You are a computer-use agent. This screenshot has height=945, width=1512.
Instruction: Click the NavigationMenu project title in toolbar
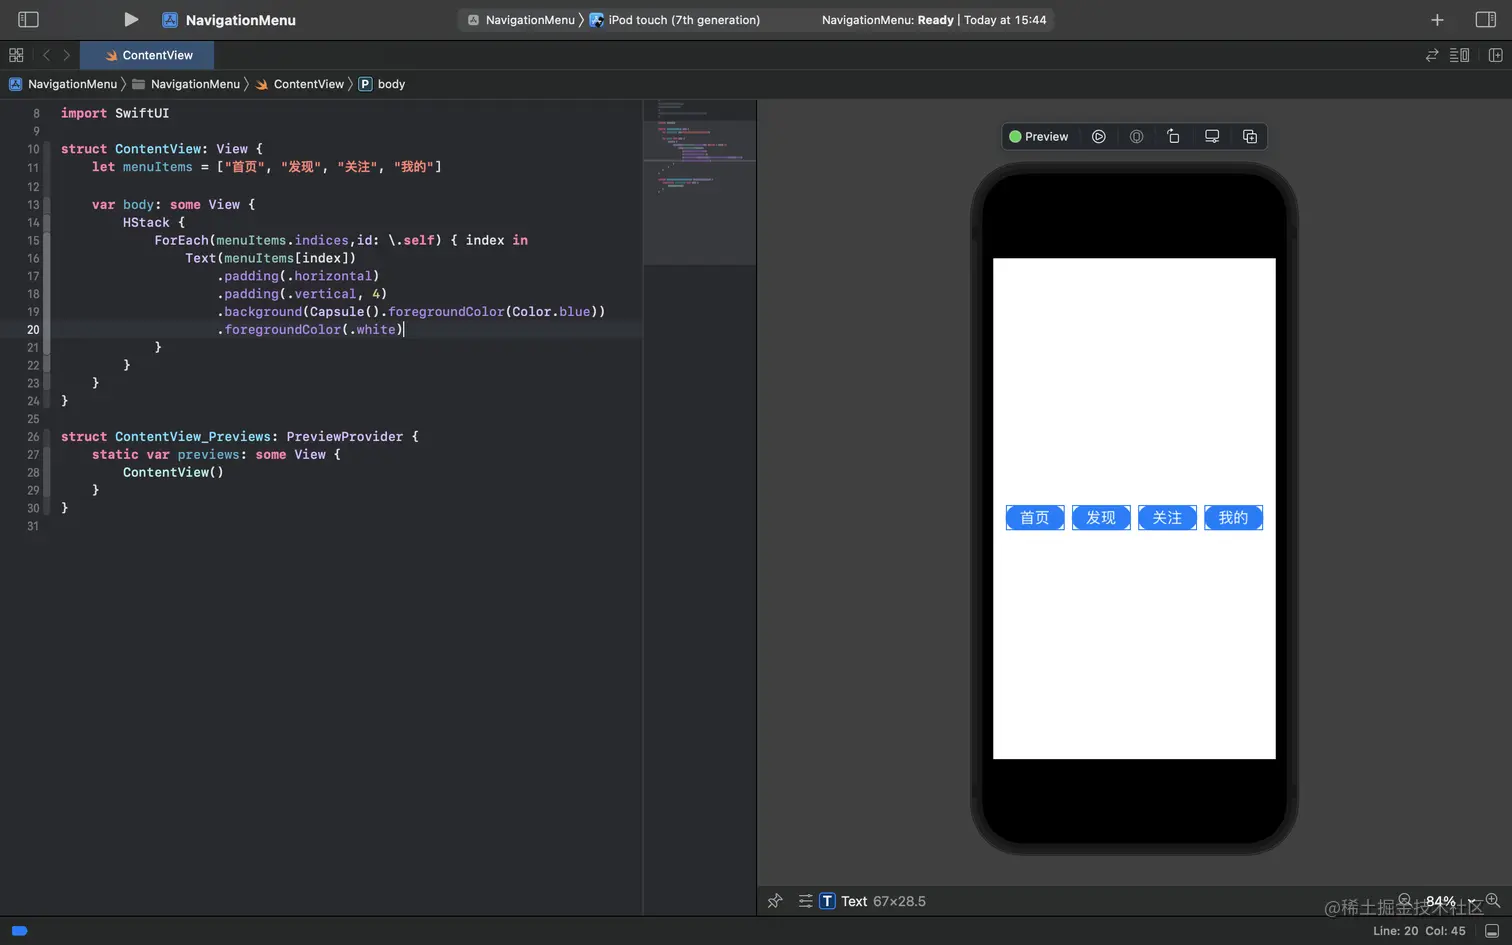click(240, 20)
